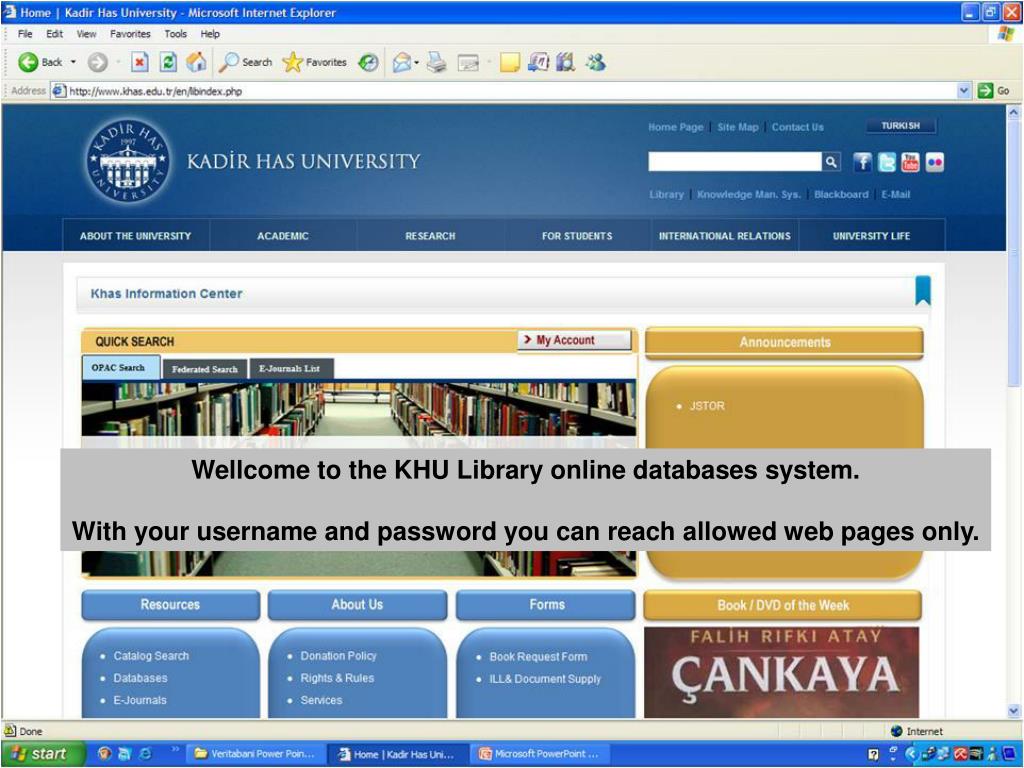The image size is (1024, 768).
Task: Go to browser Home page
Action: [196, 62]
